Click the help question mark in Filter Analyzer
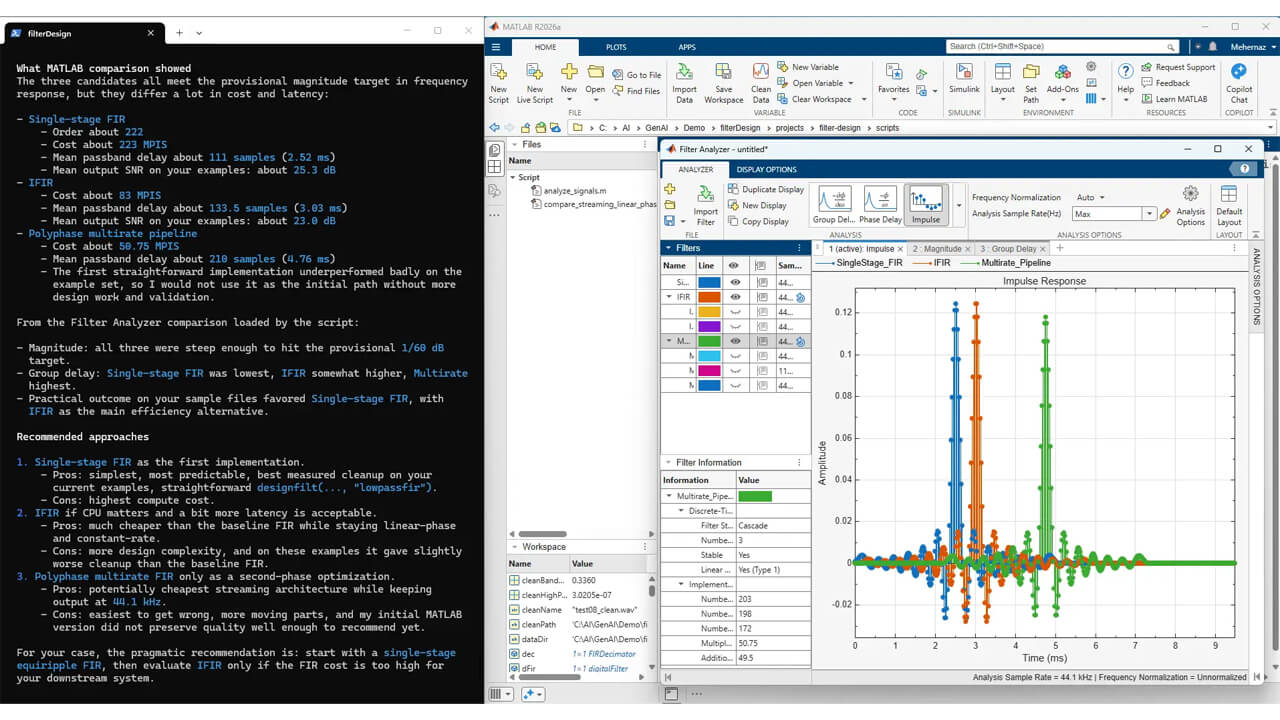Viewport: 1280px width, 720px height. point(1245,169)
